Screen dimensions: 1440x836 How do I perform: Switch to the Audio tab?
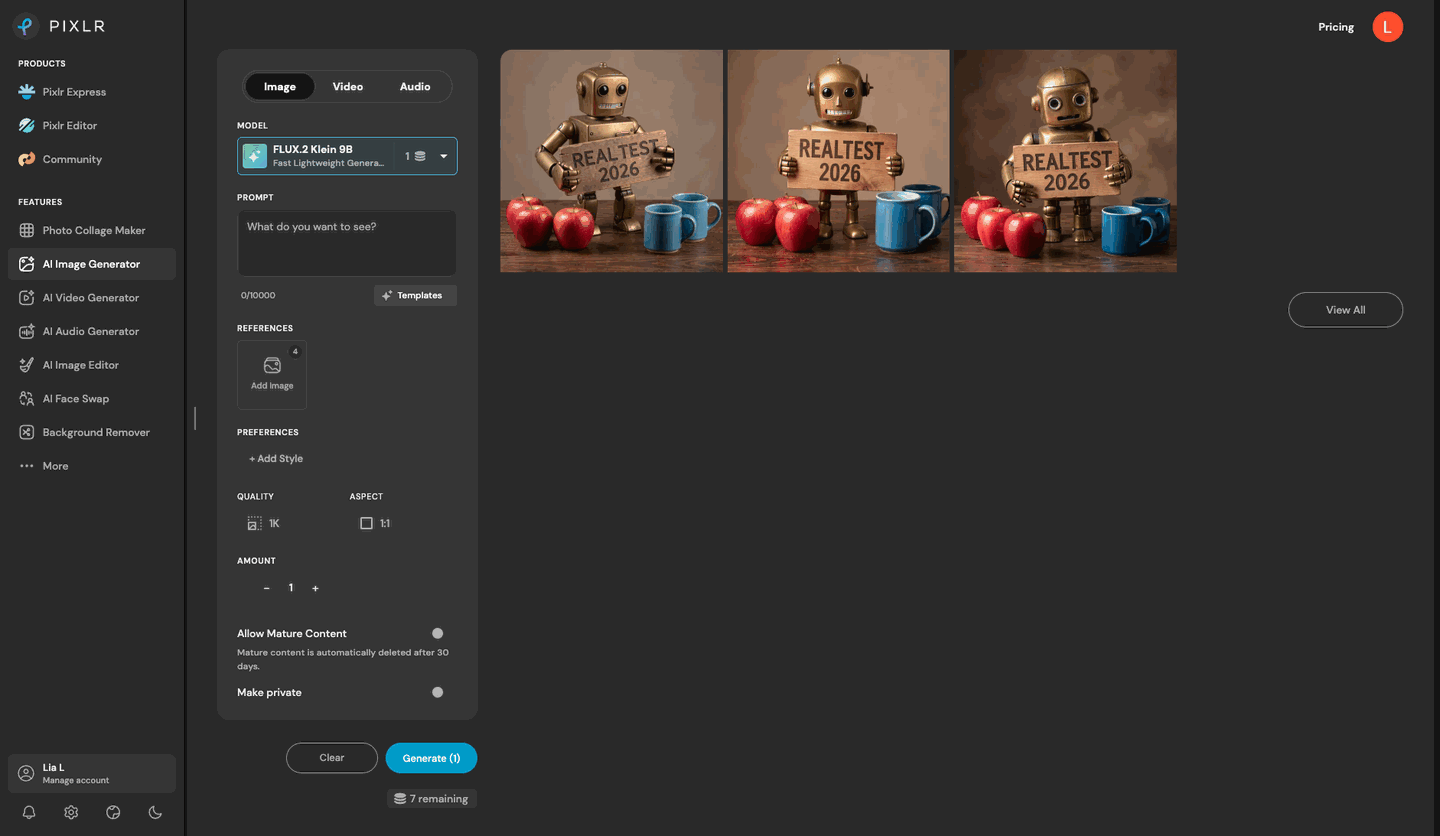tap(415, 86)
